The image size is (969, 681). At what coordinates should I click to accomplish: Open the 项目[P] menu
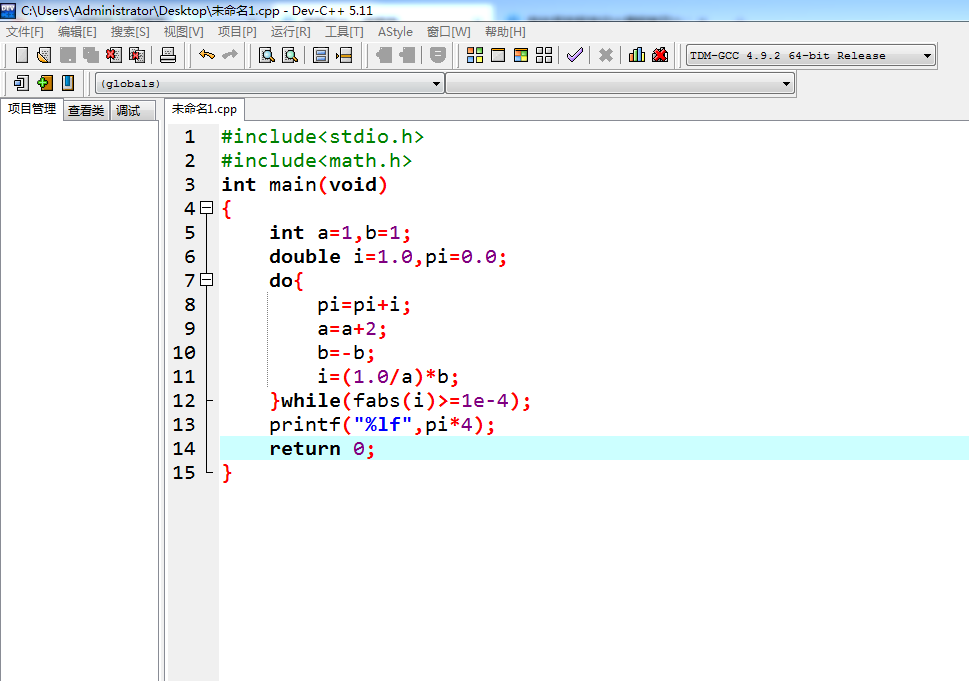click(x=237, y=32)
